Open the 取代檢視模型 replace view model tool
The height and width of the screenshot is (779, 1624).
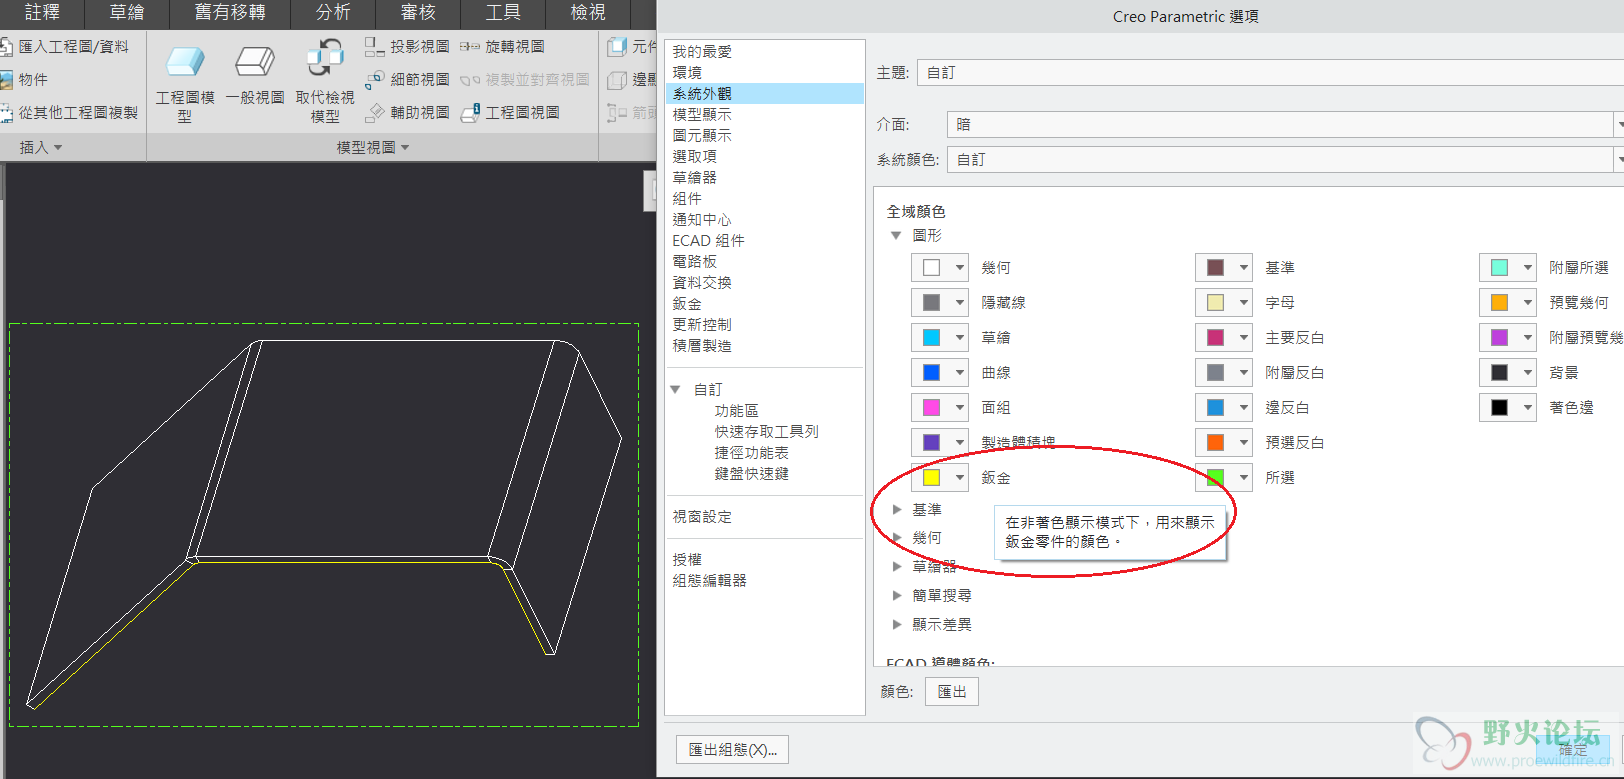click(x=325, y=82)
